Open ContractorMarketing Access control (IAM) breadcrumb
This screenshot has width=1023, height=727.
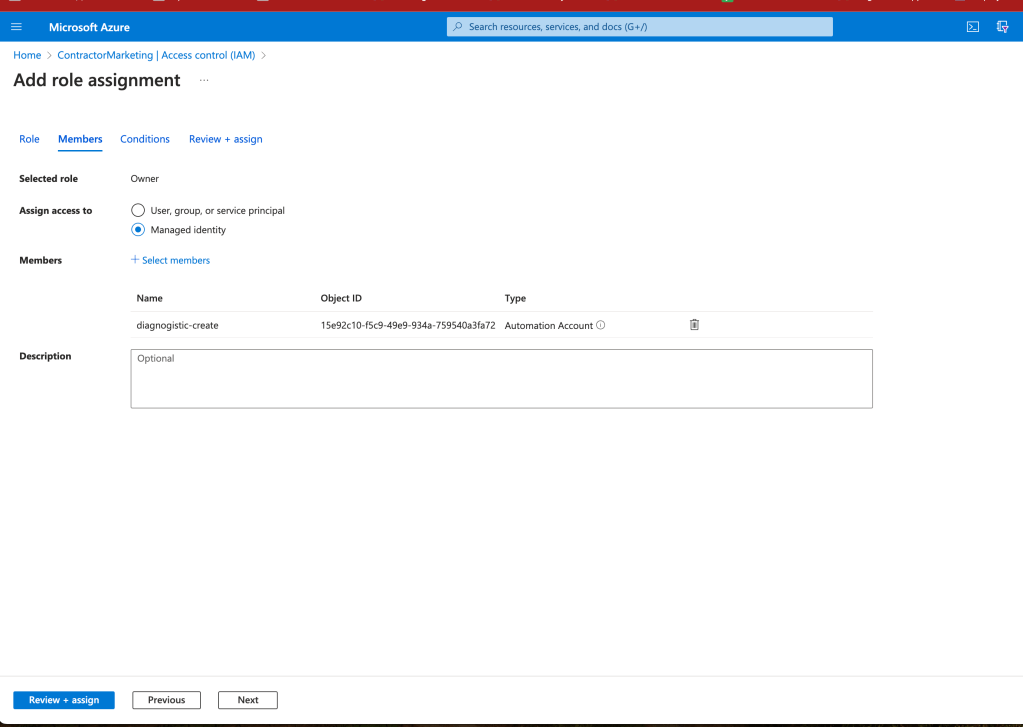tap(156, 55)
